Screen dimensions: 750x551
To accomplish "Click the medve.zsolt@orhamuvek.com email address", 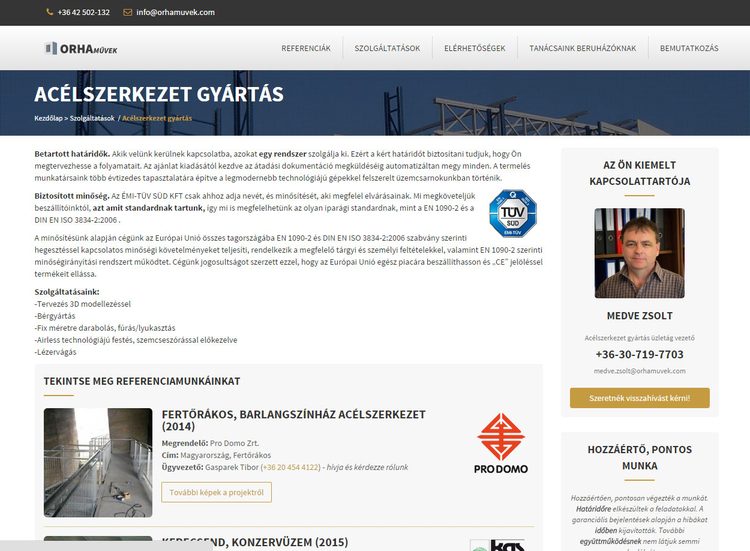I will pos(639,371).
